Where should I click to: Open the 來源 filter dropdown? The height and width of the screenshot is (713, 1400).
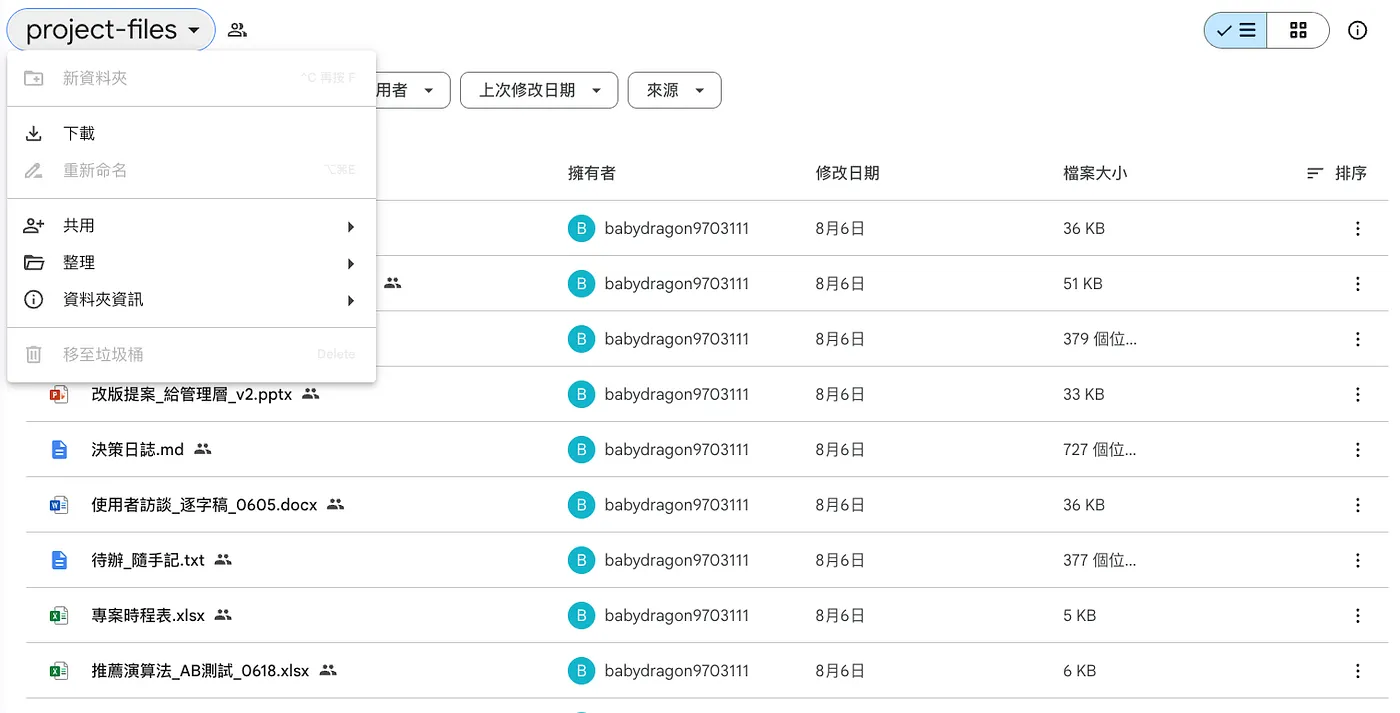point(675,90)
